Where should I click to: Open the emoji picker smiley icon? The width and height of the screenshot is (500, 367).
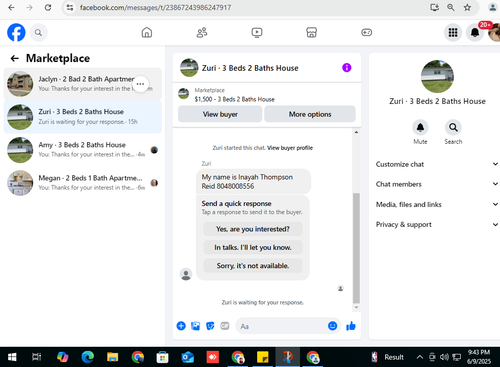332,326
